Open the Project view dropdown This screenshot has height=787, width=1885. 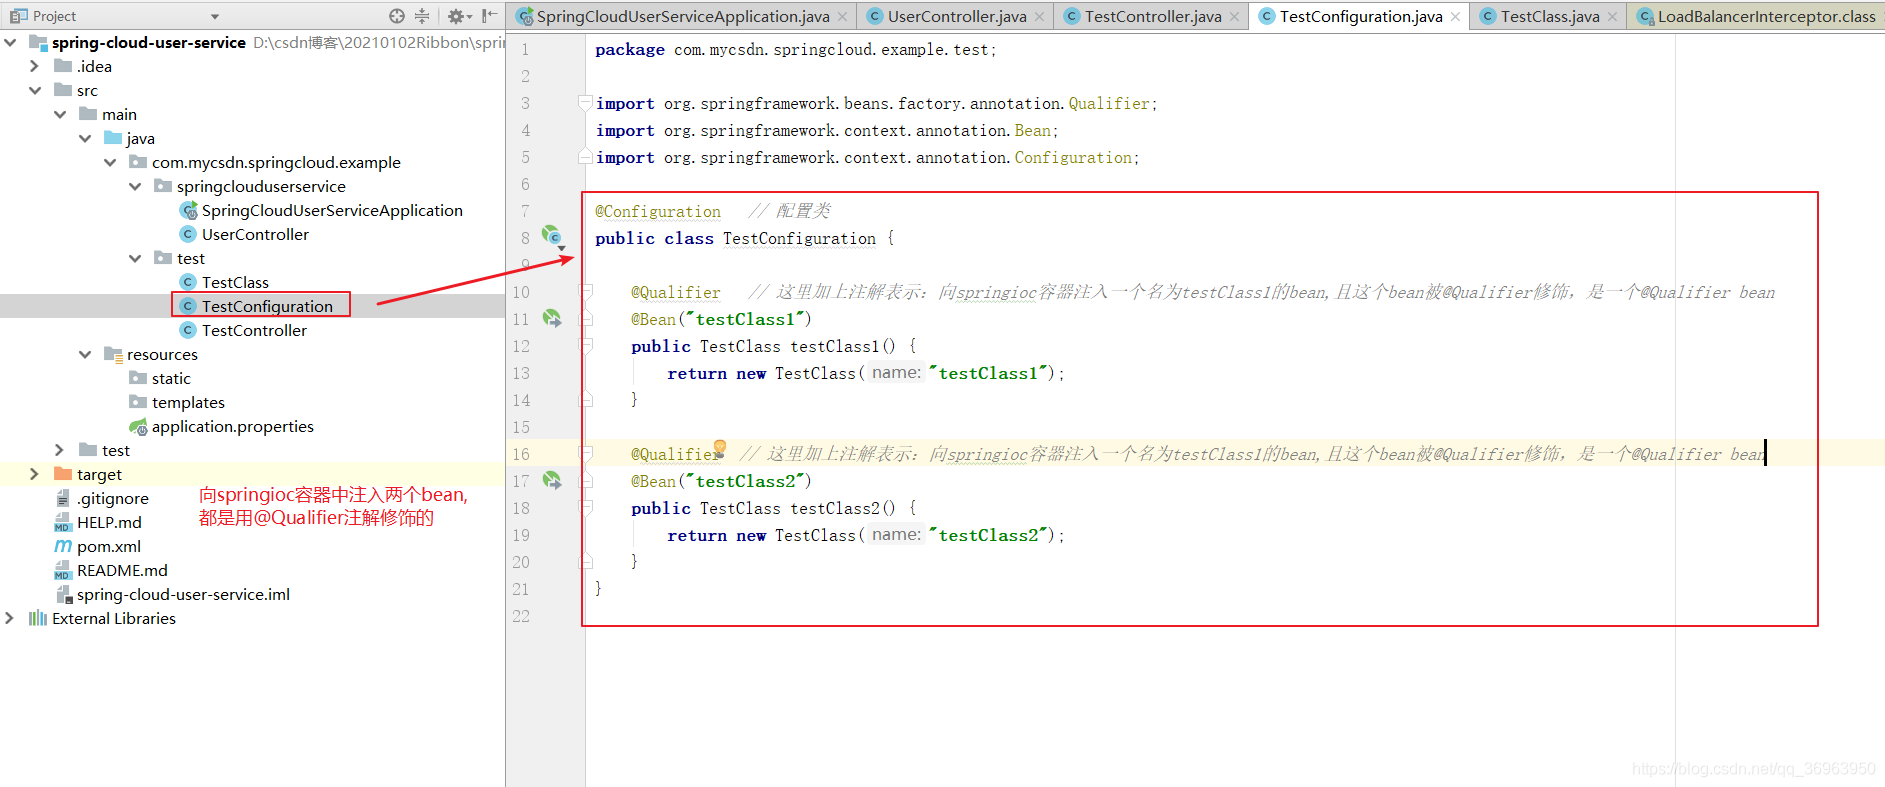(215, 16)
